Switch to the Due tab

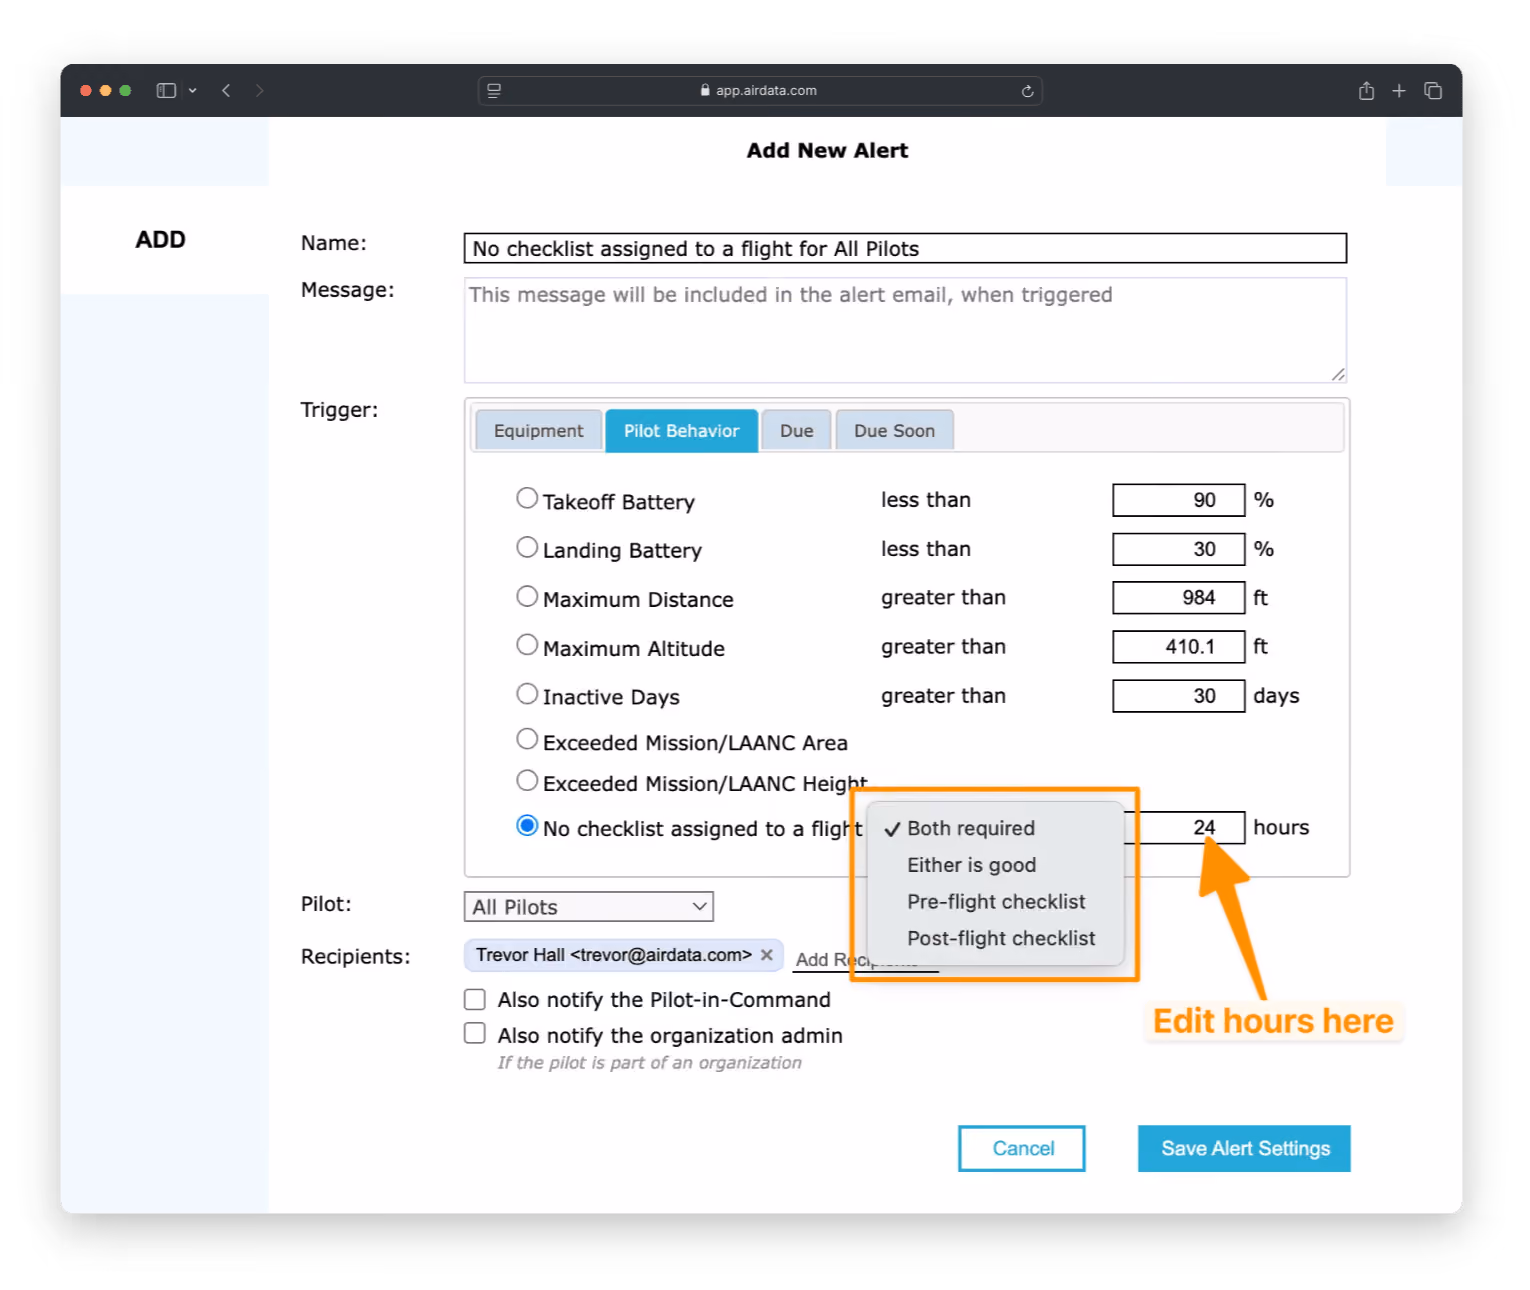(x=796, y=431)
